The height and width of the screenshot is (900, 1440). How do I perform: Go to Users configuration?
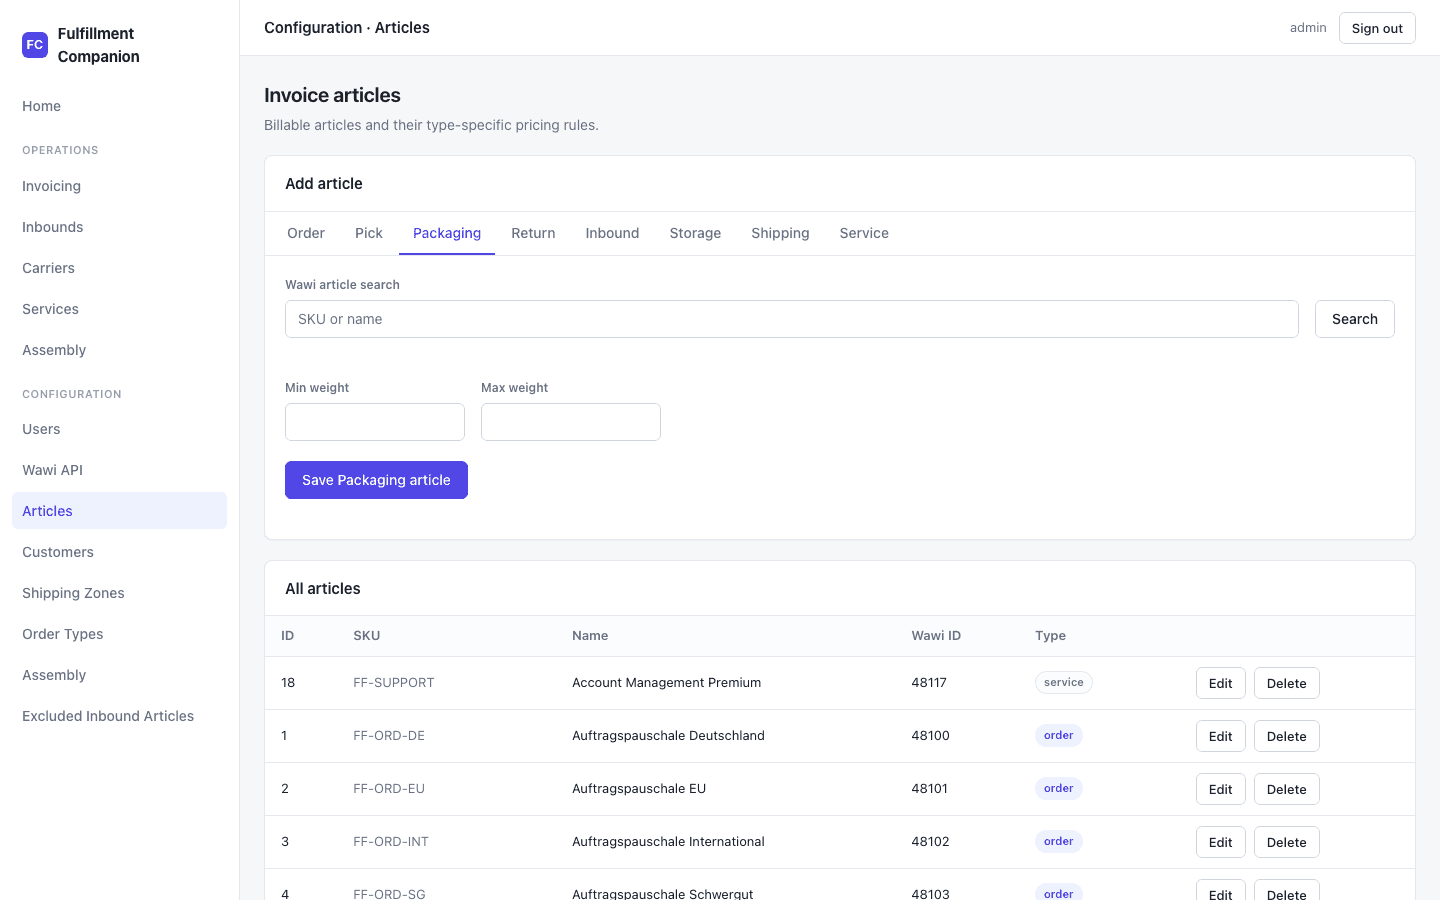119,429
